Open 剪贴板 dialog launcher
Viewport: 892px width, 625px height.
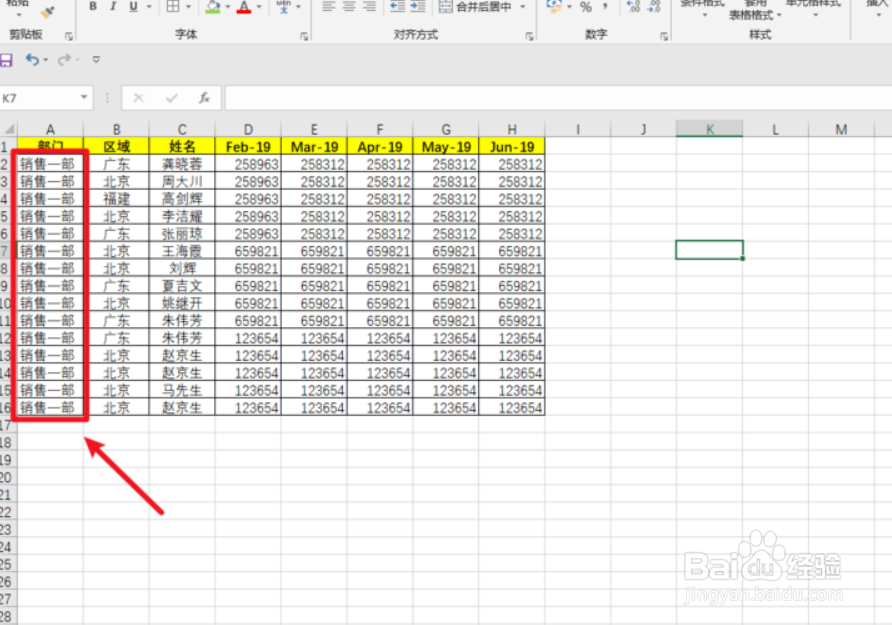coord(69,36)
